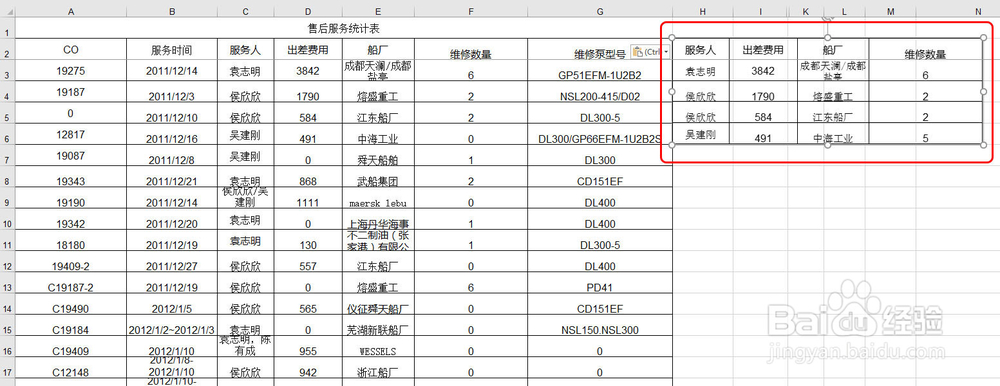This screenshot has width=1000, height=386.
Task: Click the pasted picture's bottom-left corner sizing handle
Action: (672, 145)
